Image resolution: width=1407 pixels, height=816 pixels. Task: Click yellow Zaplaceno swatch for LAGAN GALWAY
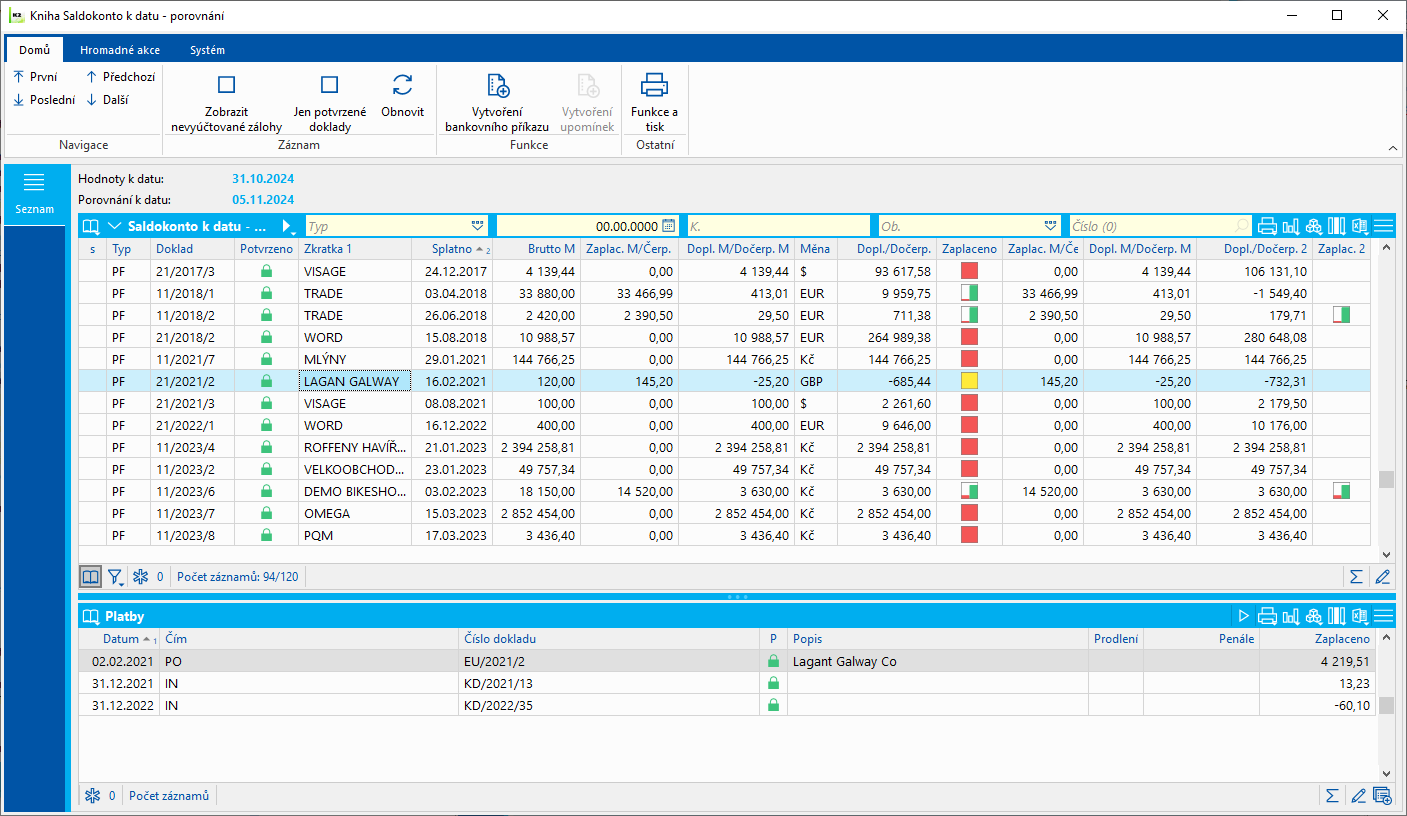[x=969, y=381]
